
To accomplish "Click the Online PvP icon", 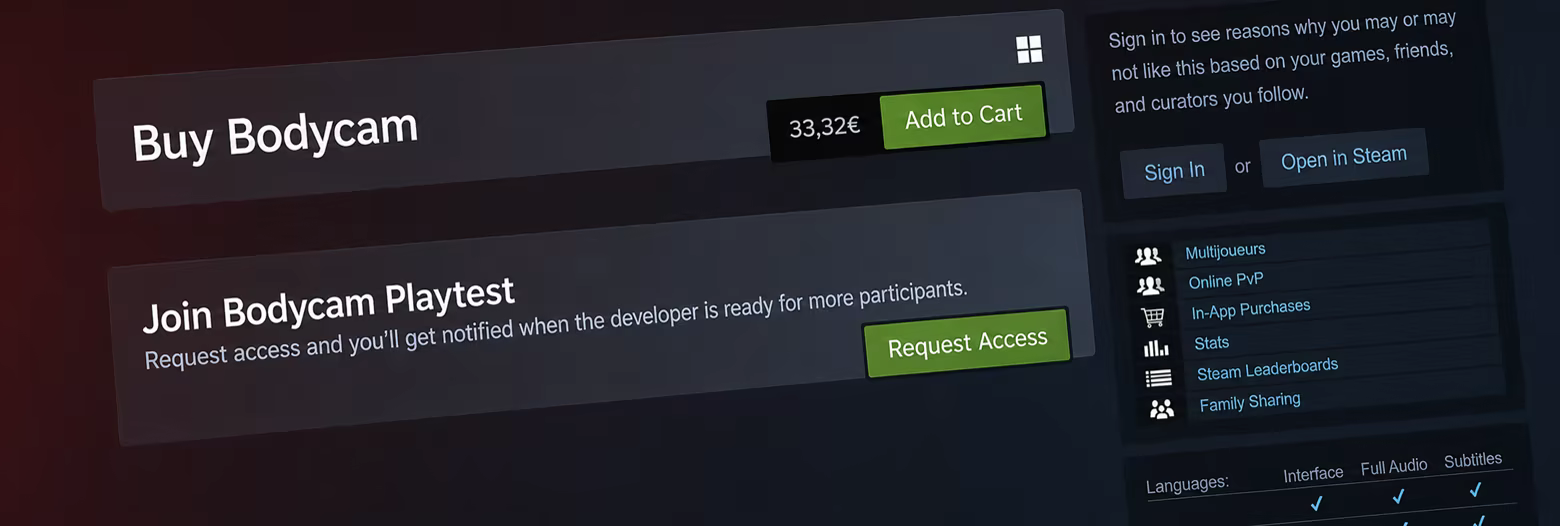I will [1151, 286].
